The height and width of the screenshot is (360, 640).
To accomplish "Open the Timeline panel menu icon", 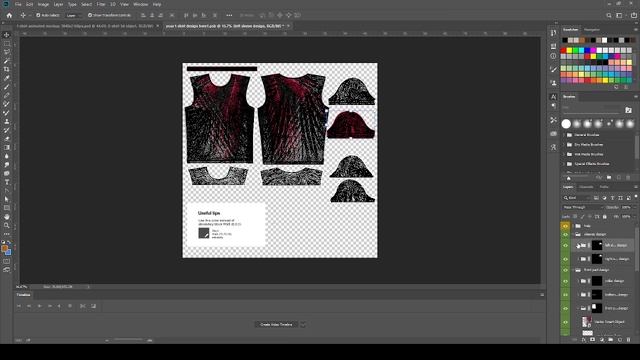I will [542, 295].
